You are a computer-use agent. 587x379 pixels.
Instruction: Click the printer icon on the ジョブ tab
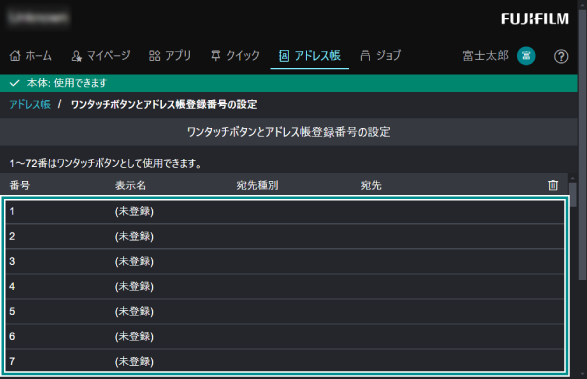pos(365,56)
